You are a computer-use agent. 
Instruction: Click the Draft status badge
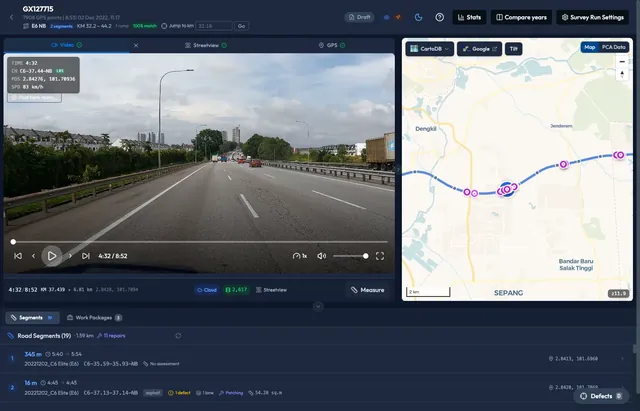(x=360, y=17)
